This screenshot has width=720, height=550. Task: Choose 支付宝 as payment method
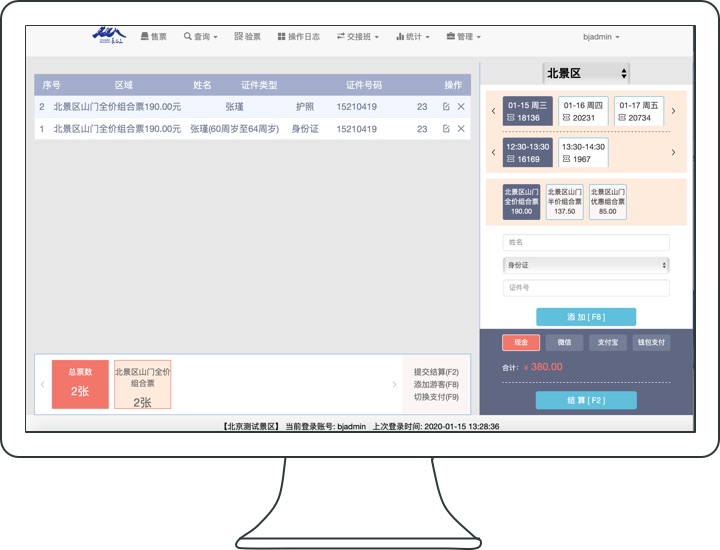click(607, 342)
